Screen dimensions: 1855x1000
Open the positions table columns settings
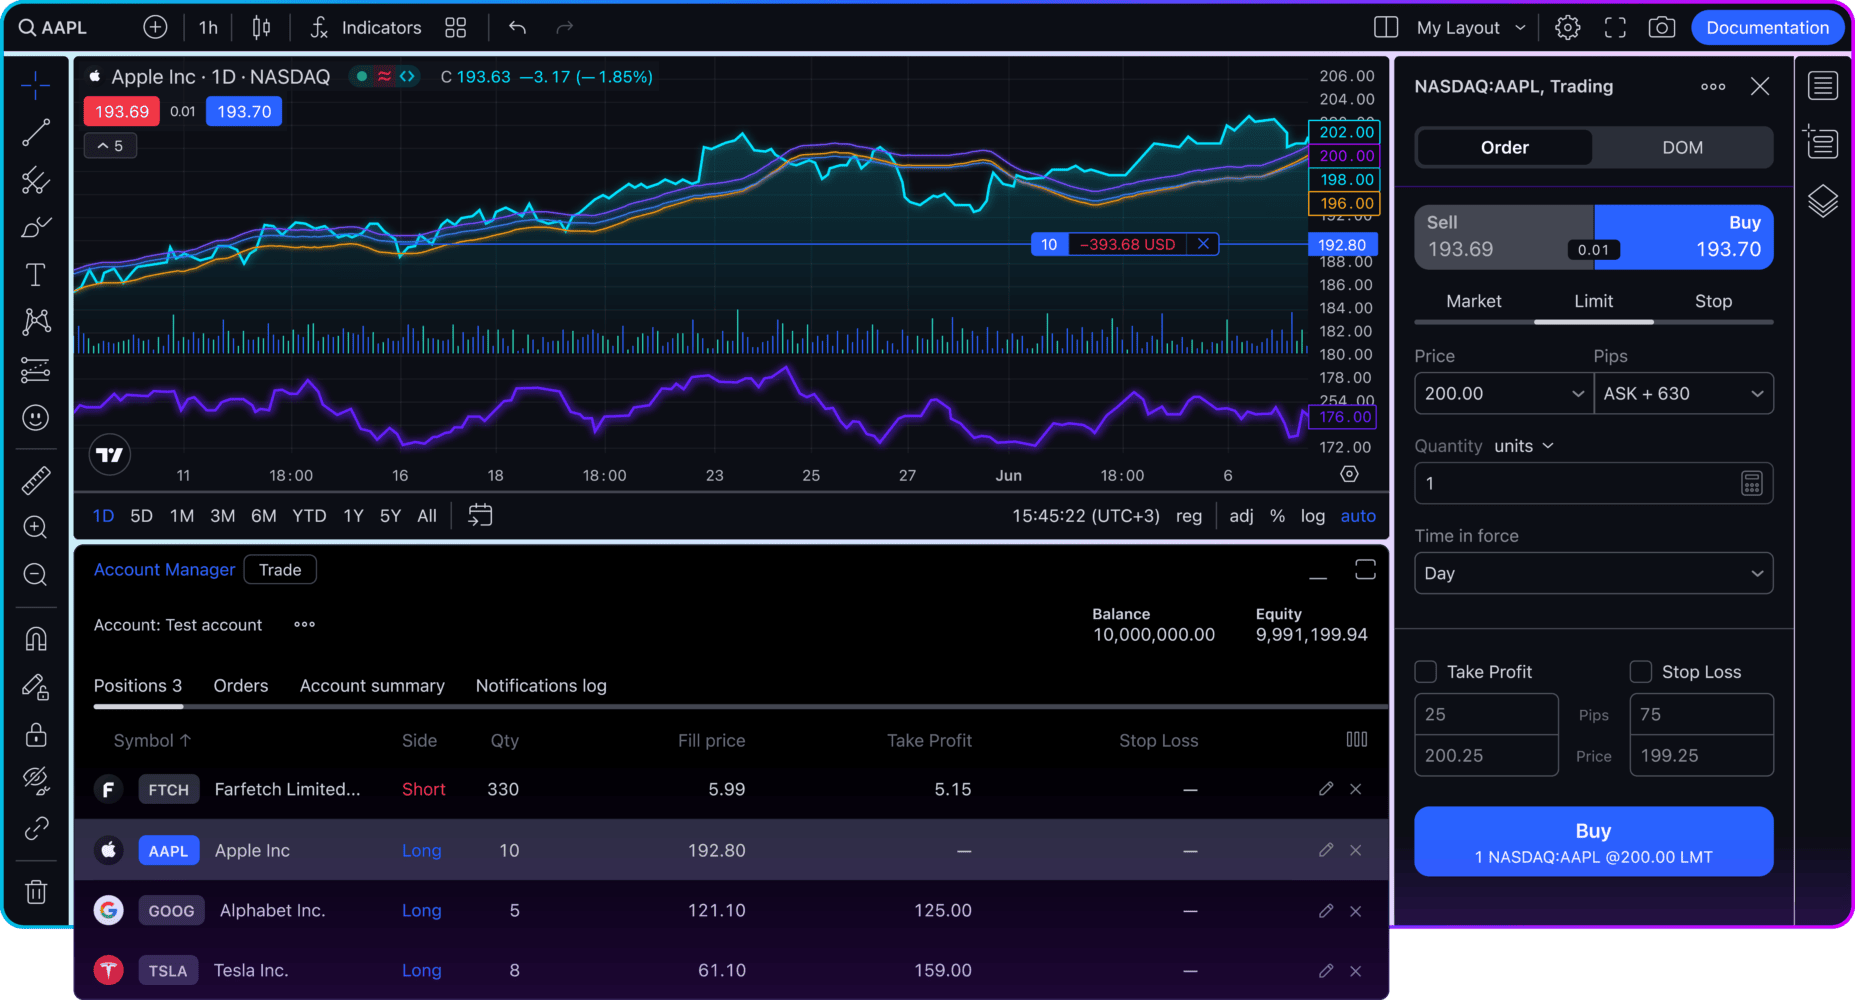coord(1357,739)
